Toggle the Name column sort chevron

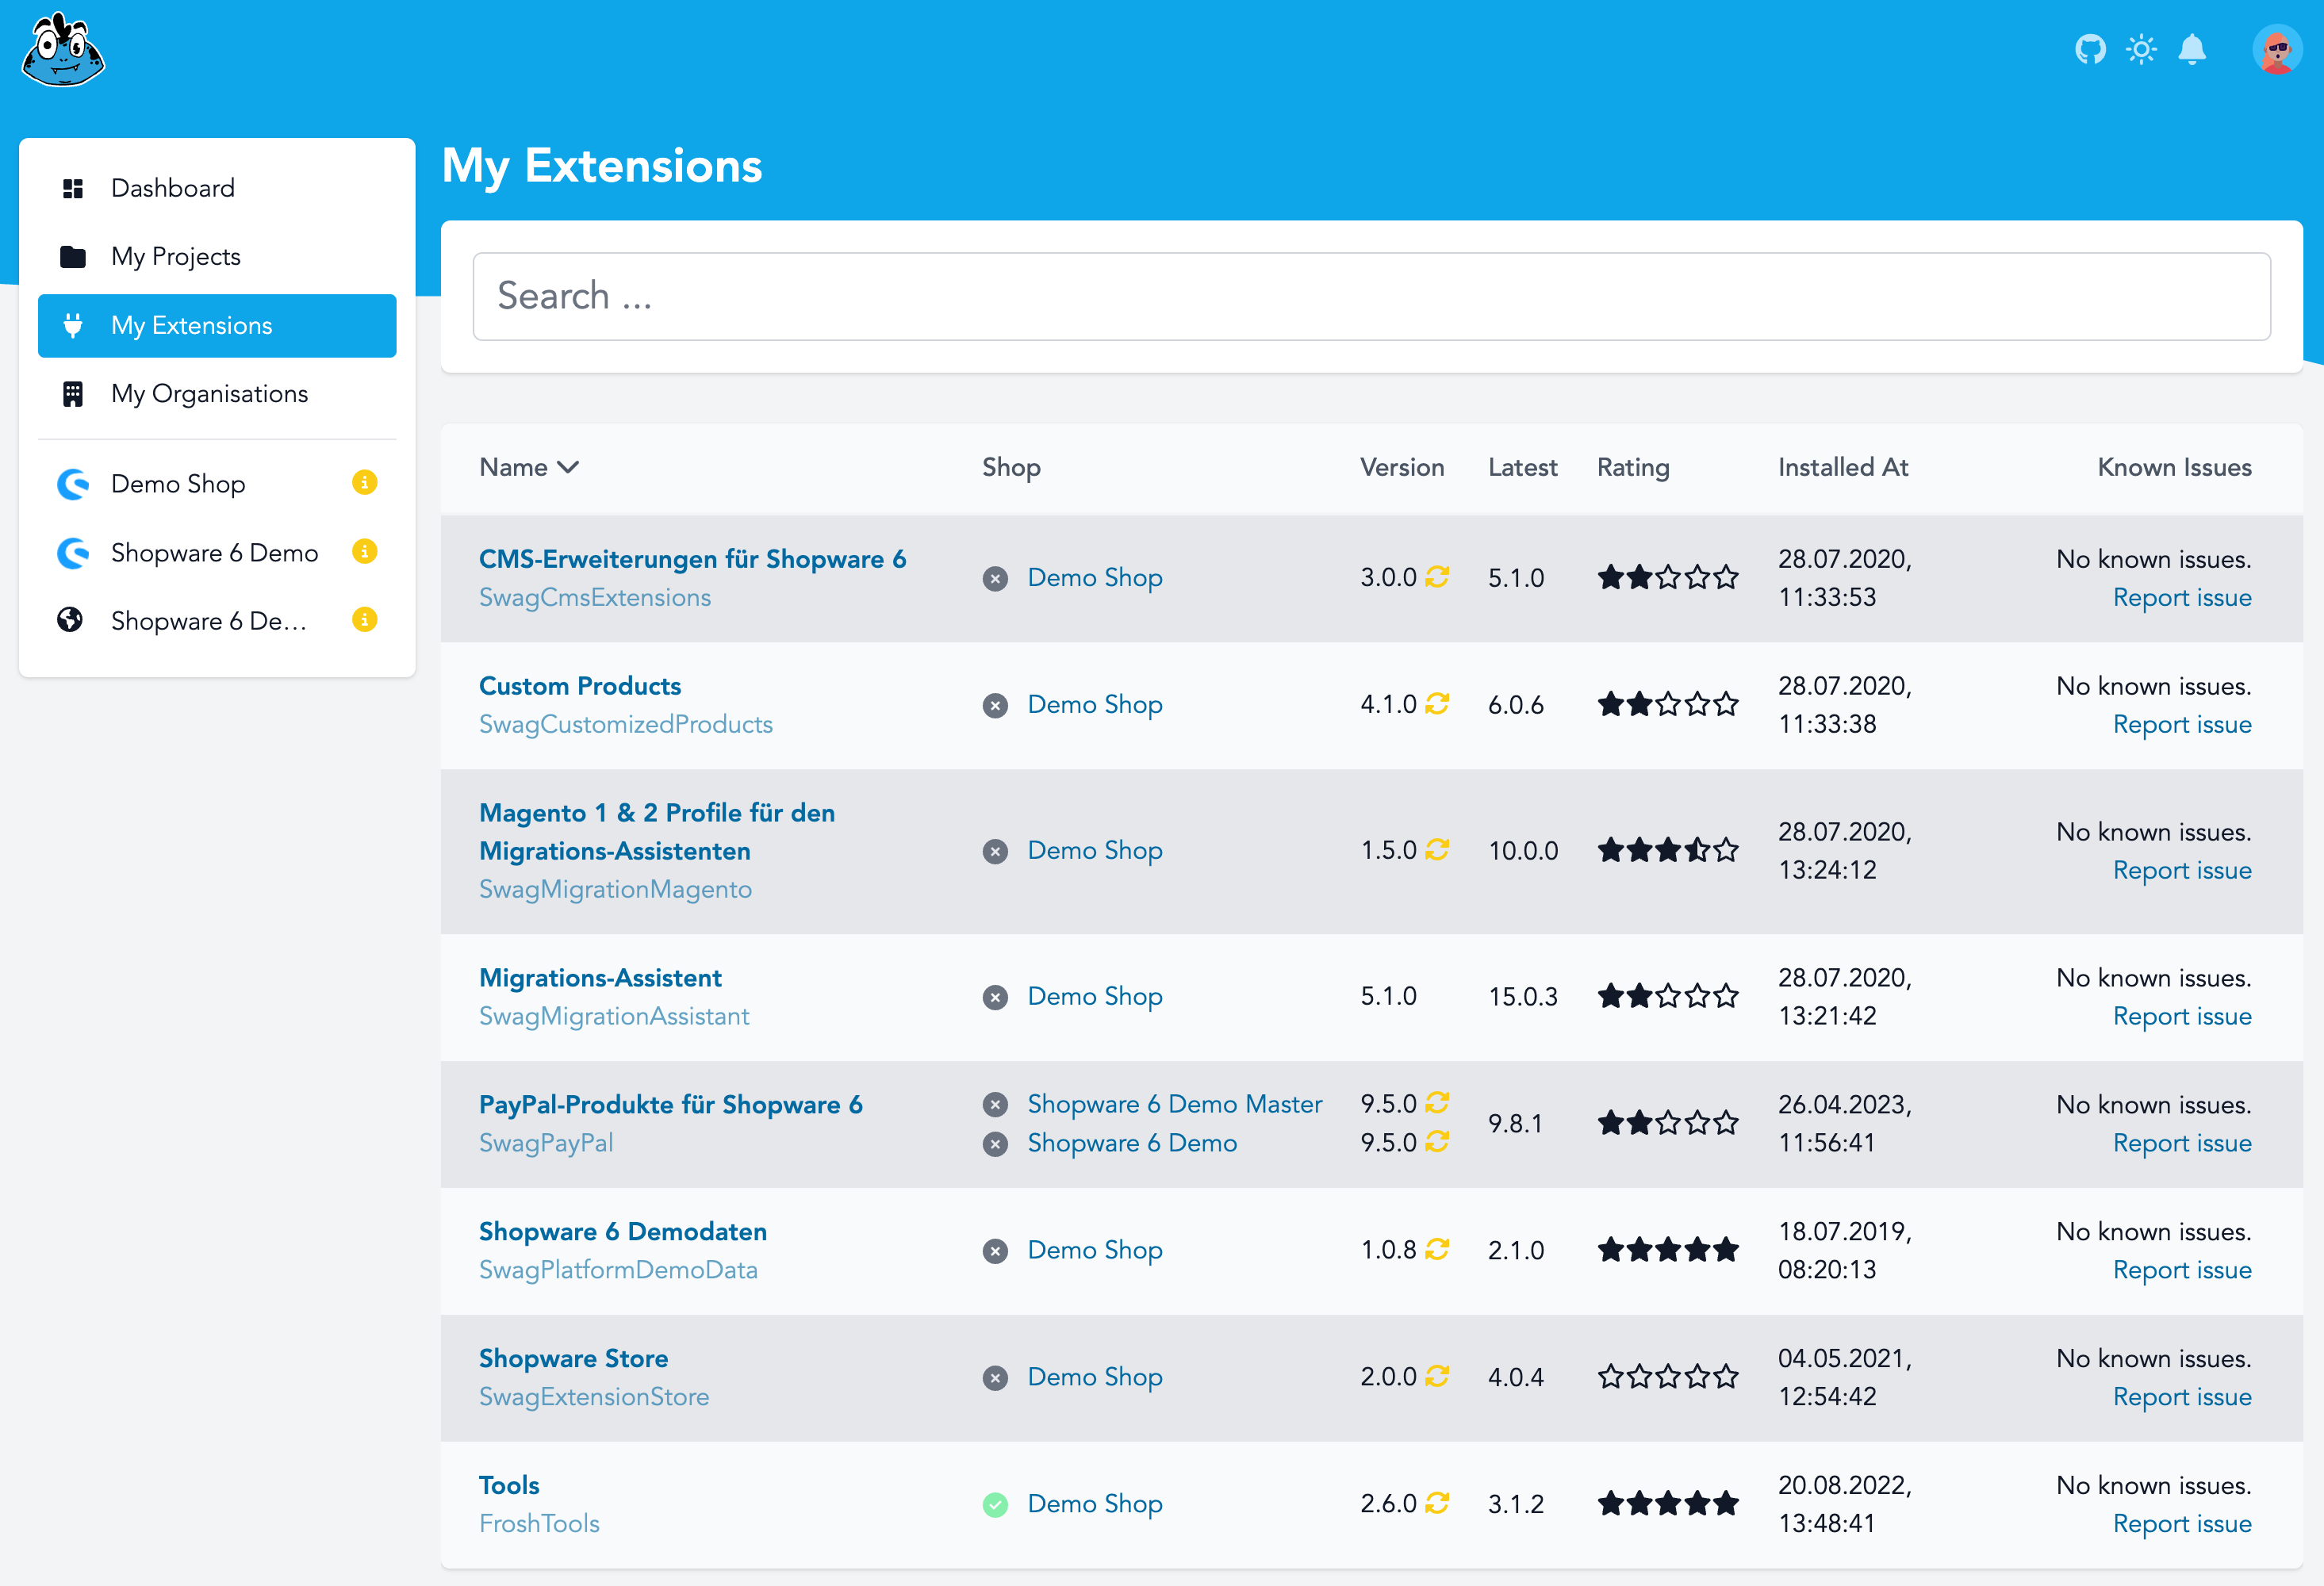point(569,467)
